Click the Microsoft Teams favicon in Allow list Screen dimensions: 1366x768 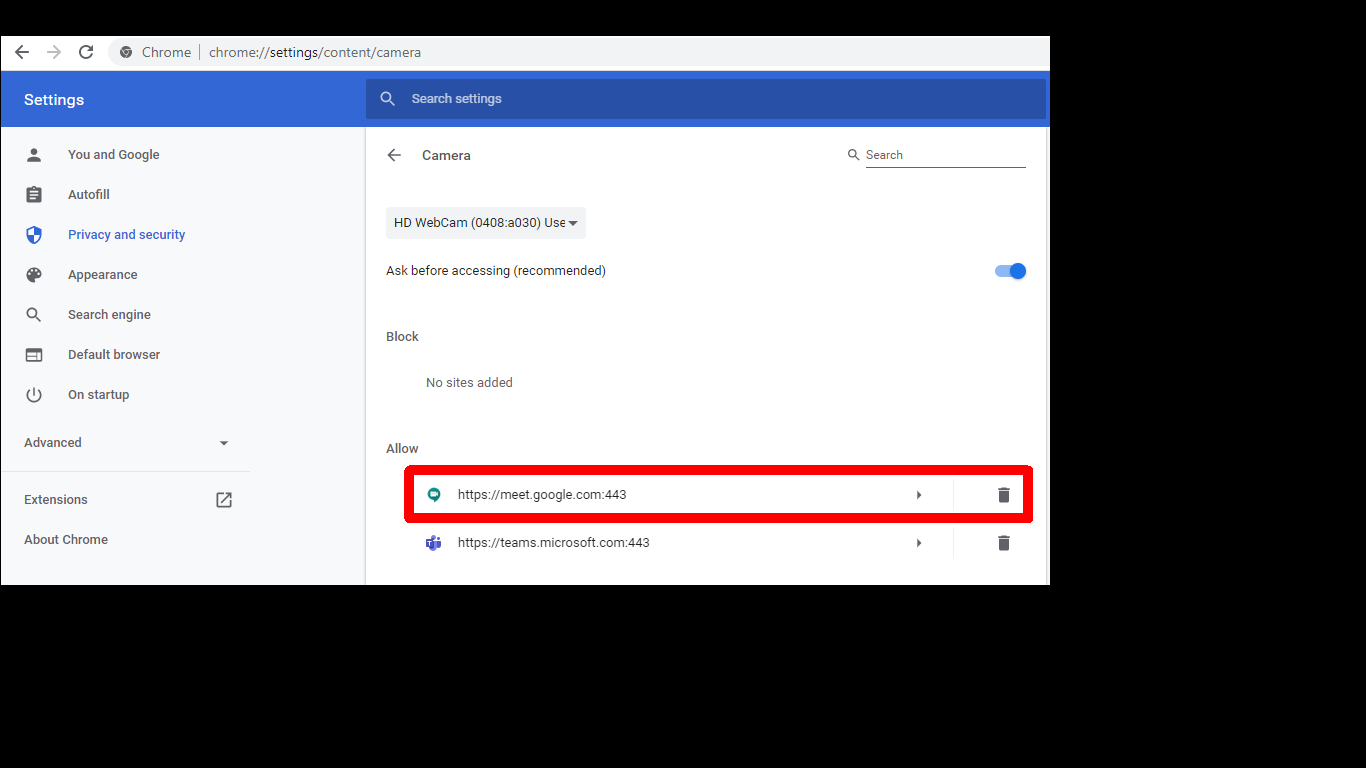click(x=434, y=543)
